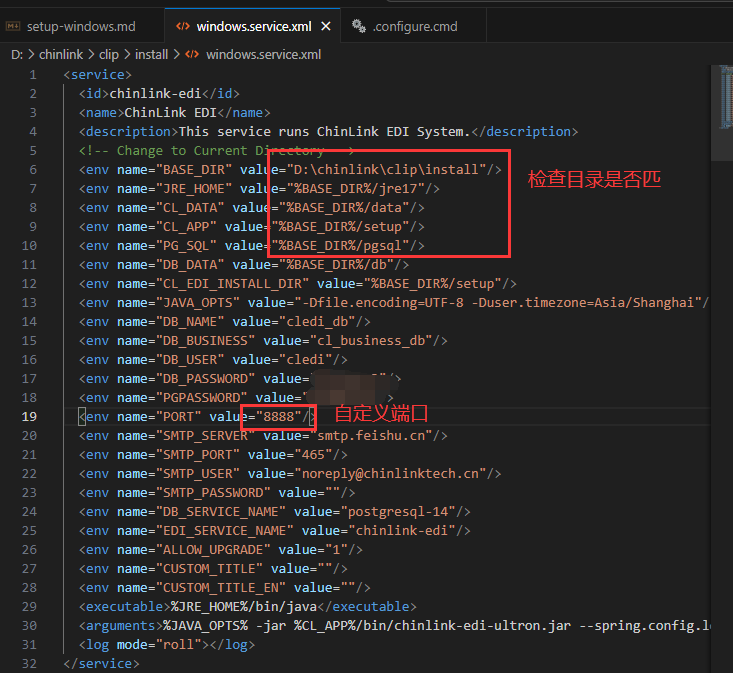The width and height of the screenshot is (733, 673).
Task: Switch to the setup-windows.md tab
Action: click(x=80, y=26)
